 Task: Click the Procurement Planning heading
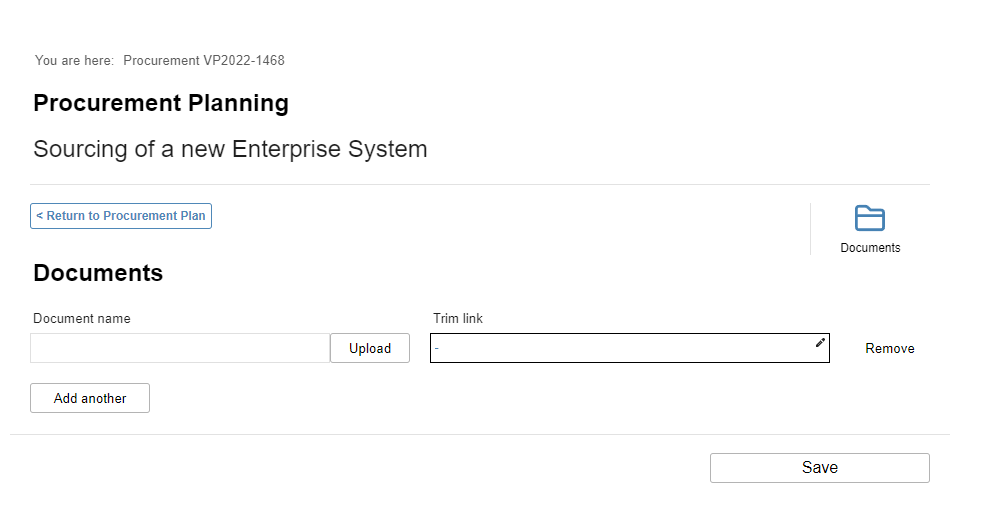161,103
